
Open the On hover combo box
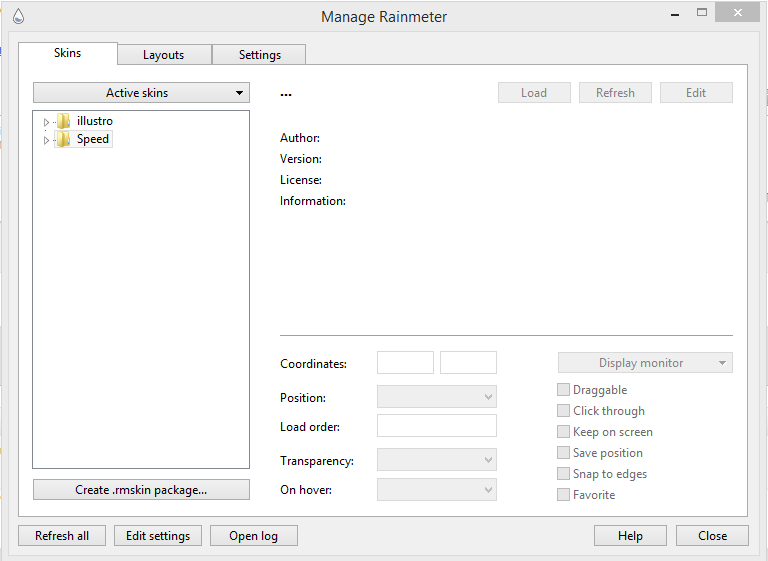[x=436, y=489]
